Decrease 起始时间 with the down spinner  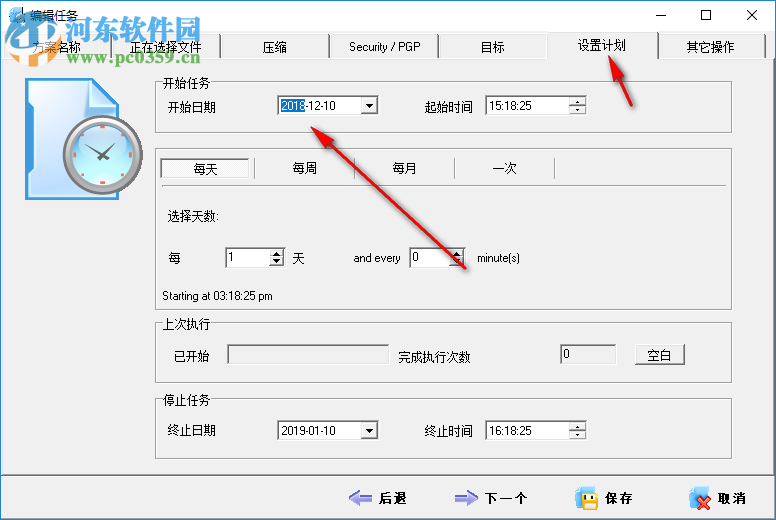pos(578,110)
